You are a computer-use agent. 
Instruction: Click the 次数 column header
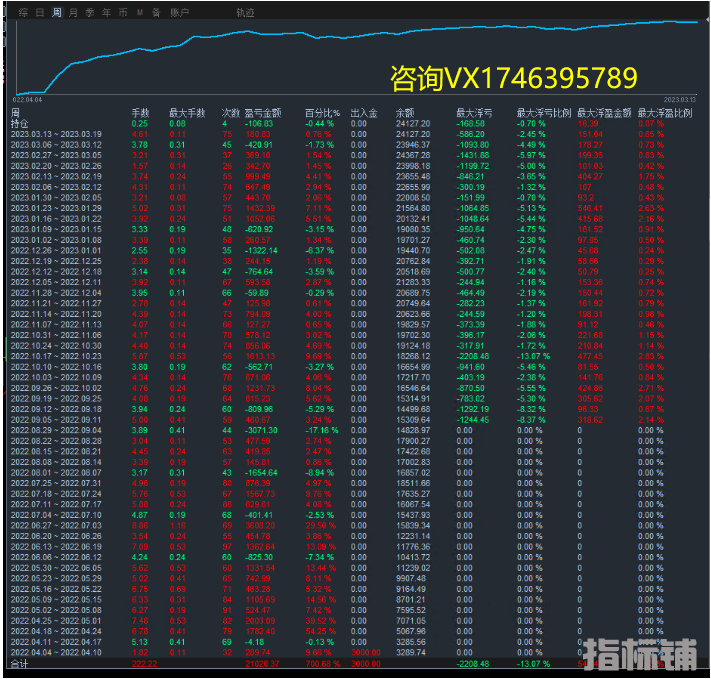229,114
